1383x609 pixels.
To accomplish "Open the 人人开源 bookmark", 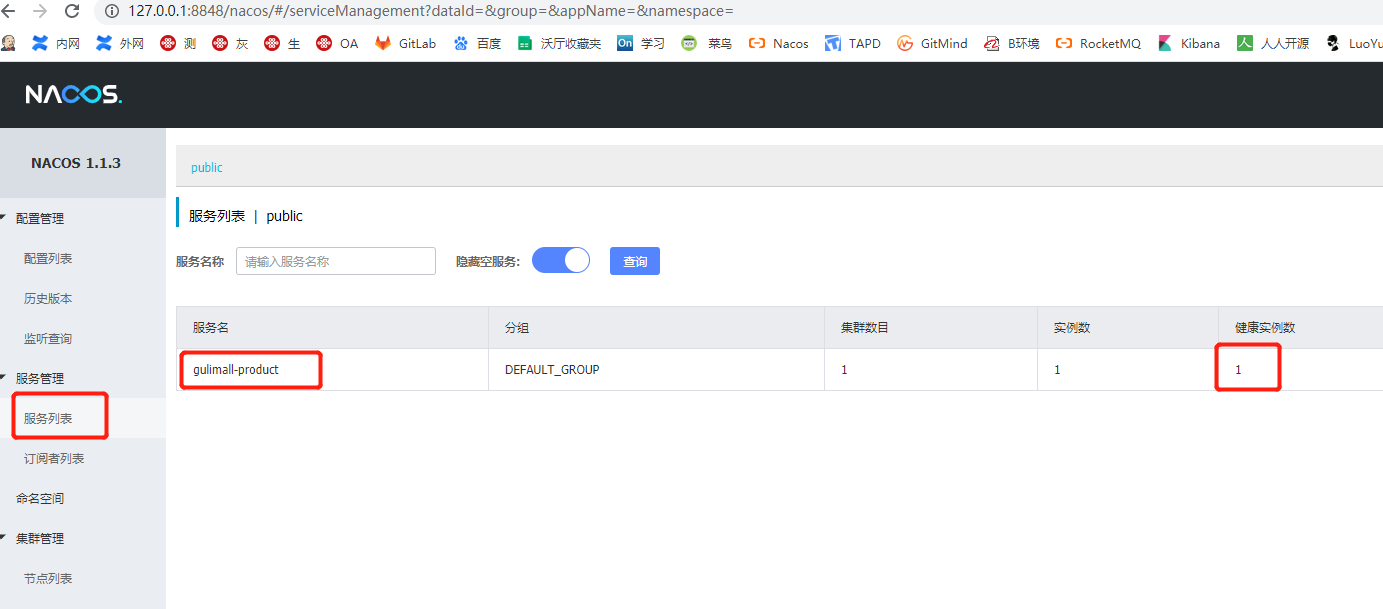I will pos(1273,43).
